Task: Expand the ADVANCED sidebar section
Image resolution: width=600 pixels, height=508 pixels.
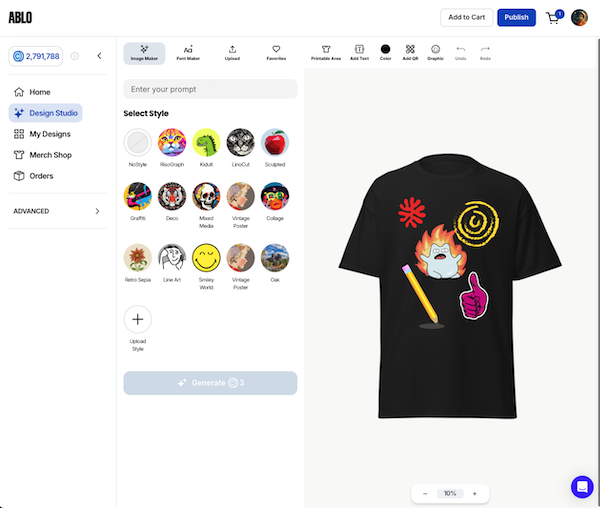Action: (97, 211)
